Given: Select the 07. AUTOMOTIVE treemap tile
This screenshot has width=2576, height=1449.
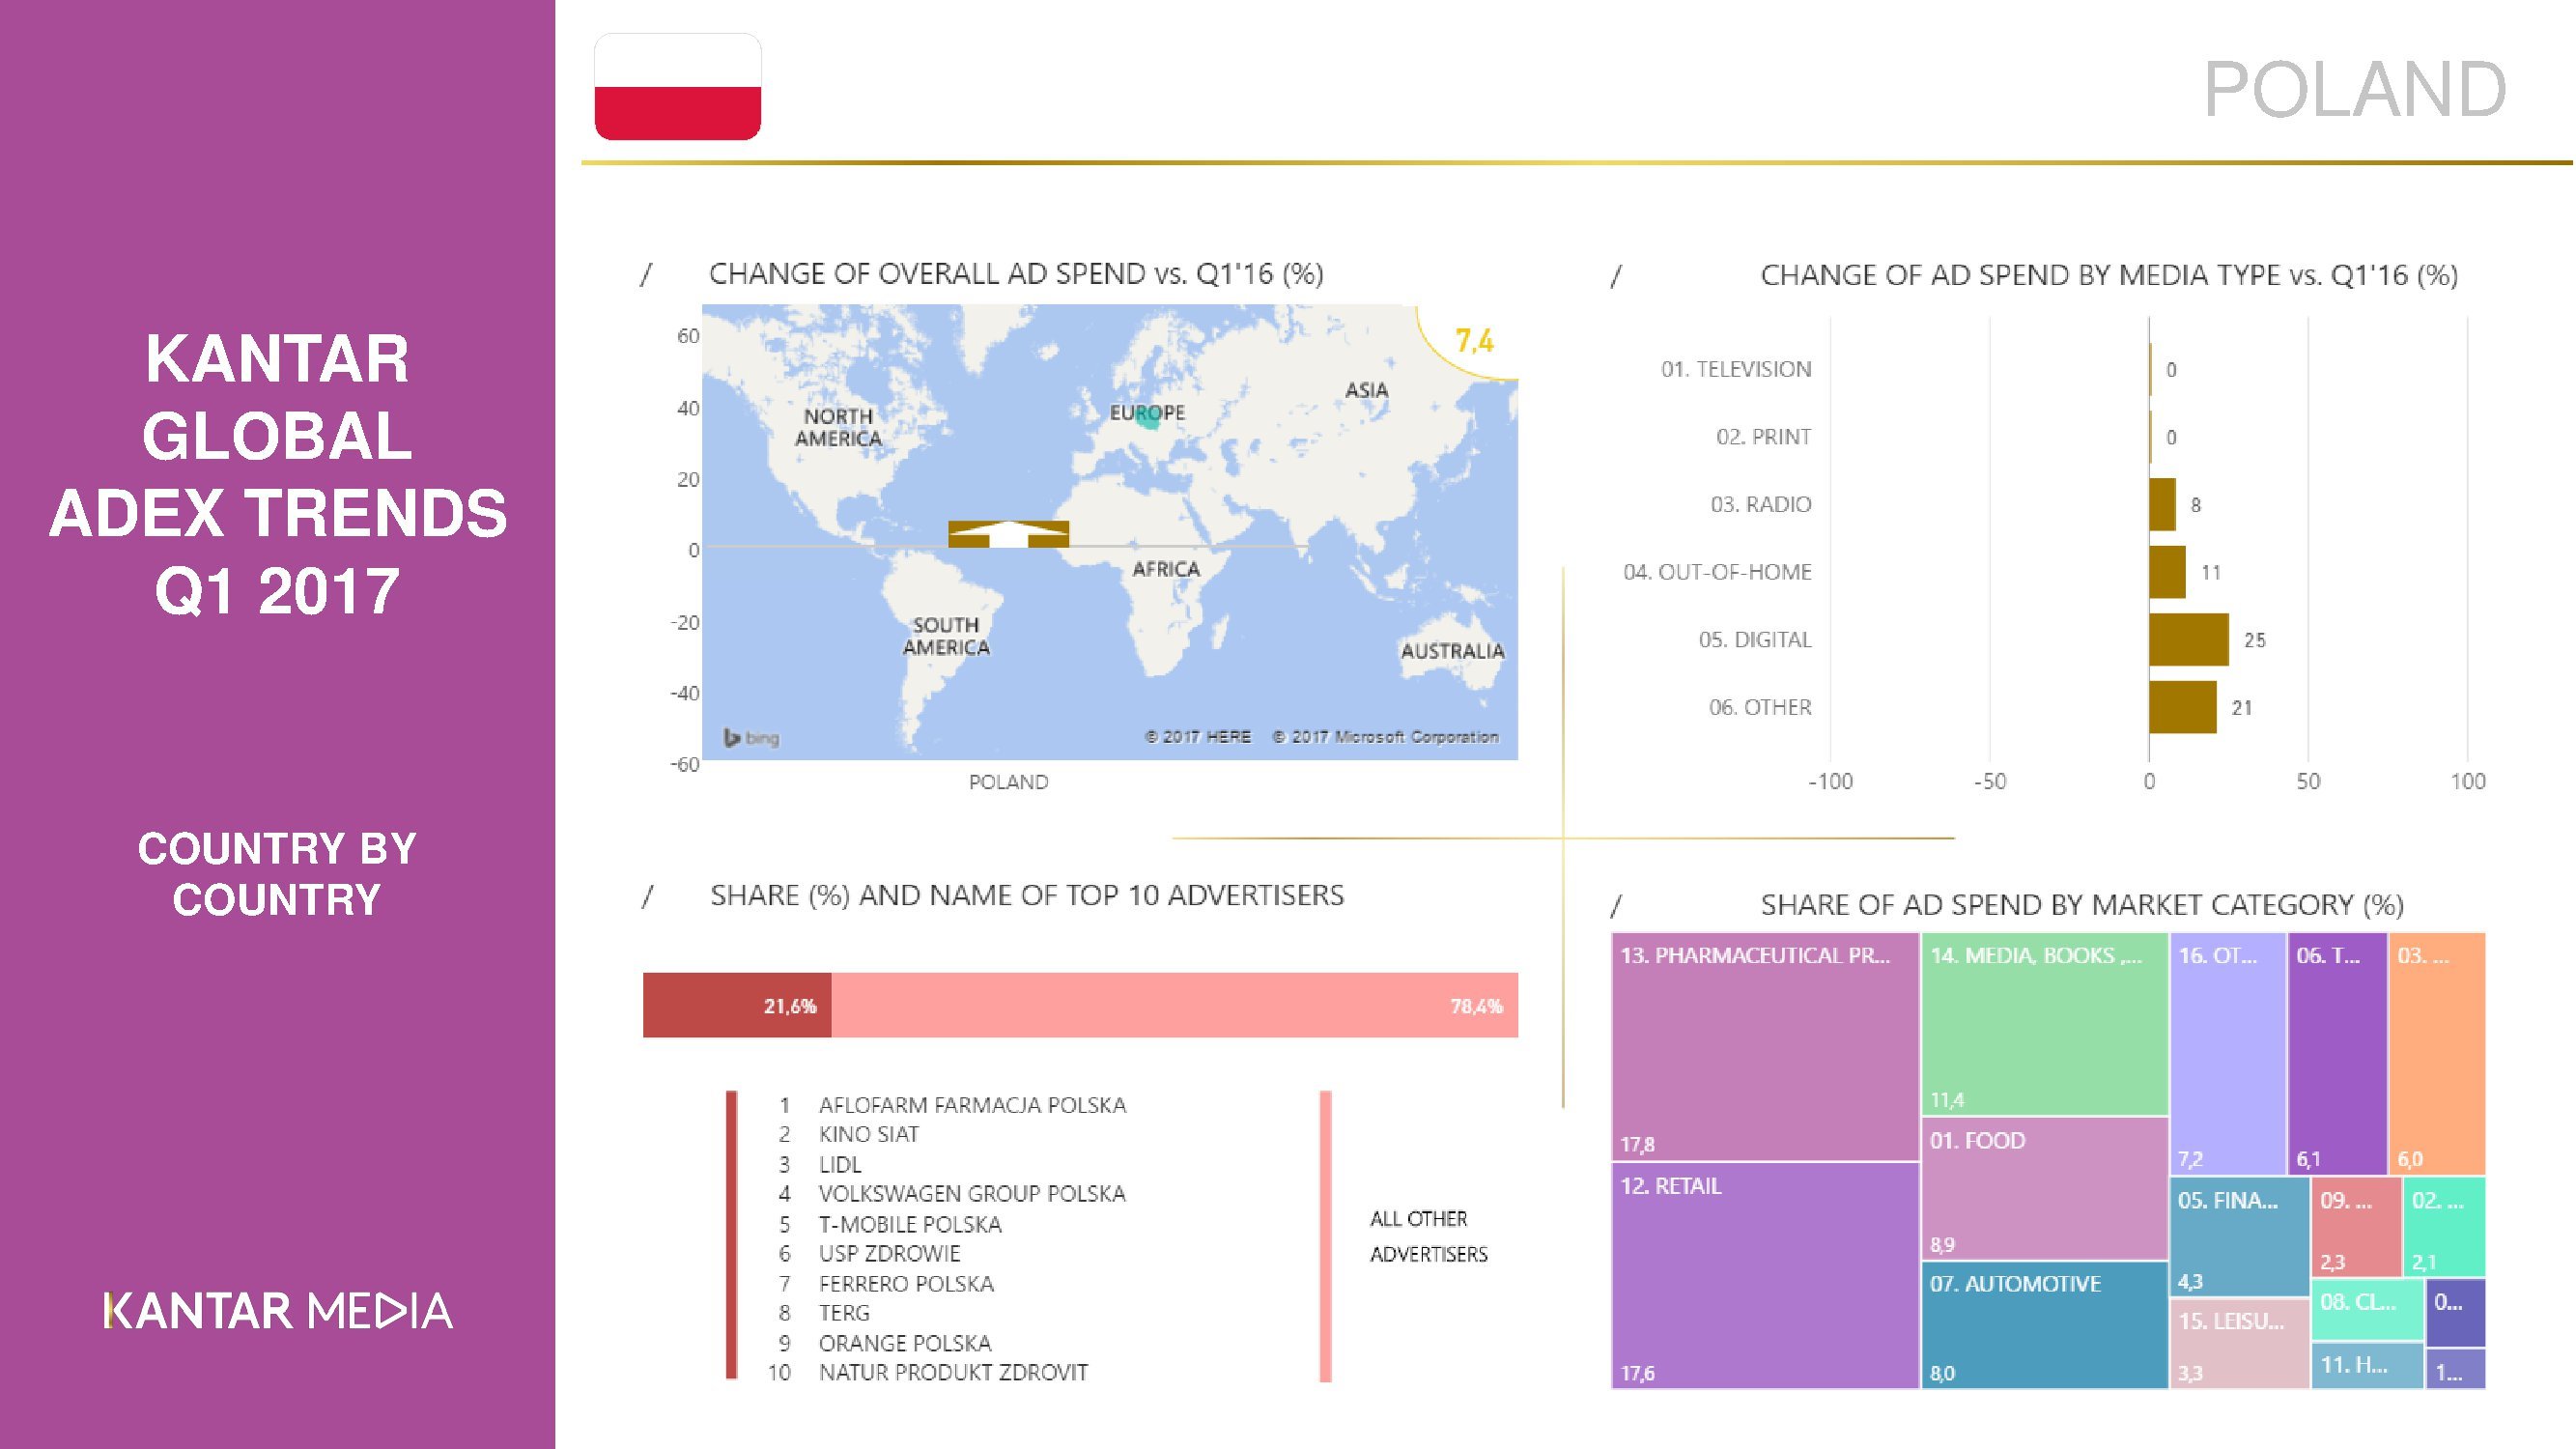Looking at the screenshot, I should (2044, 1324).
